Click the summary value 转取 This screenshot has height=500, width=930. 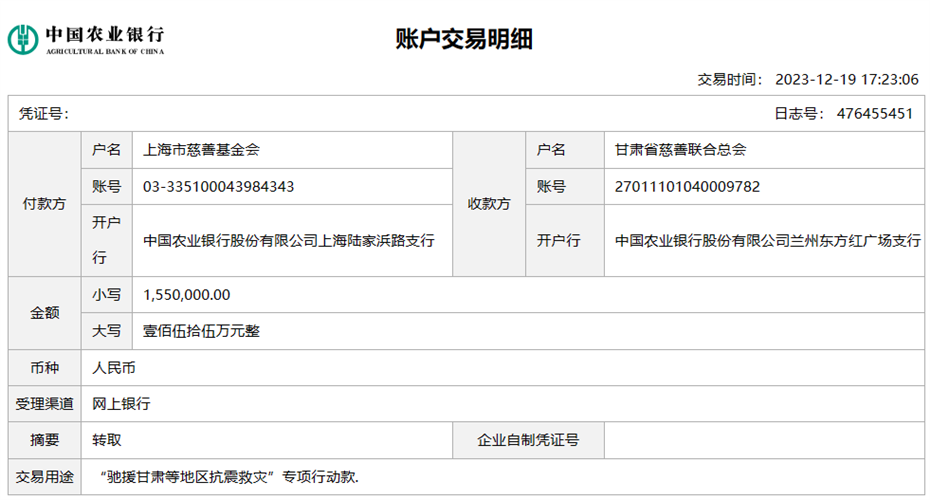coord(107,440)
